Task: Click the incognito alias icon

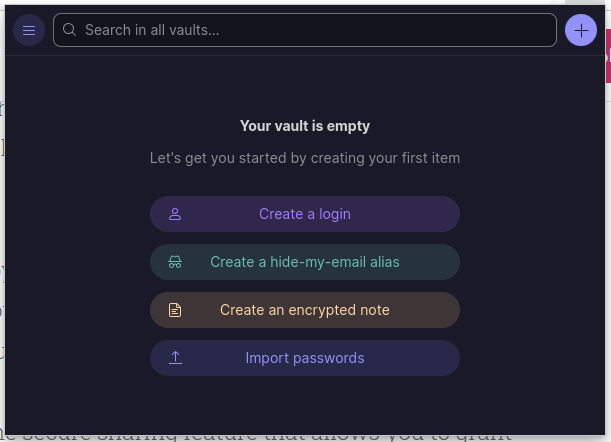Action: pos(175,262)
